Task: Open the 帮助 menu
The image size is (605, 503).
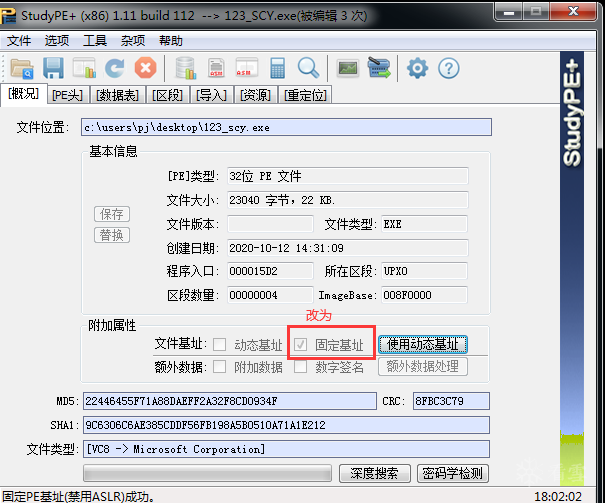Action: 171,41
